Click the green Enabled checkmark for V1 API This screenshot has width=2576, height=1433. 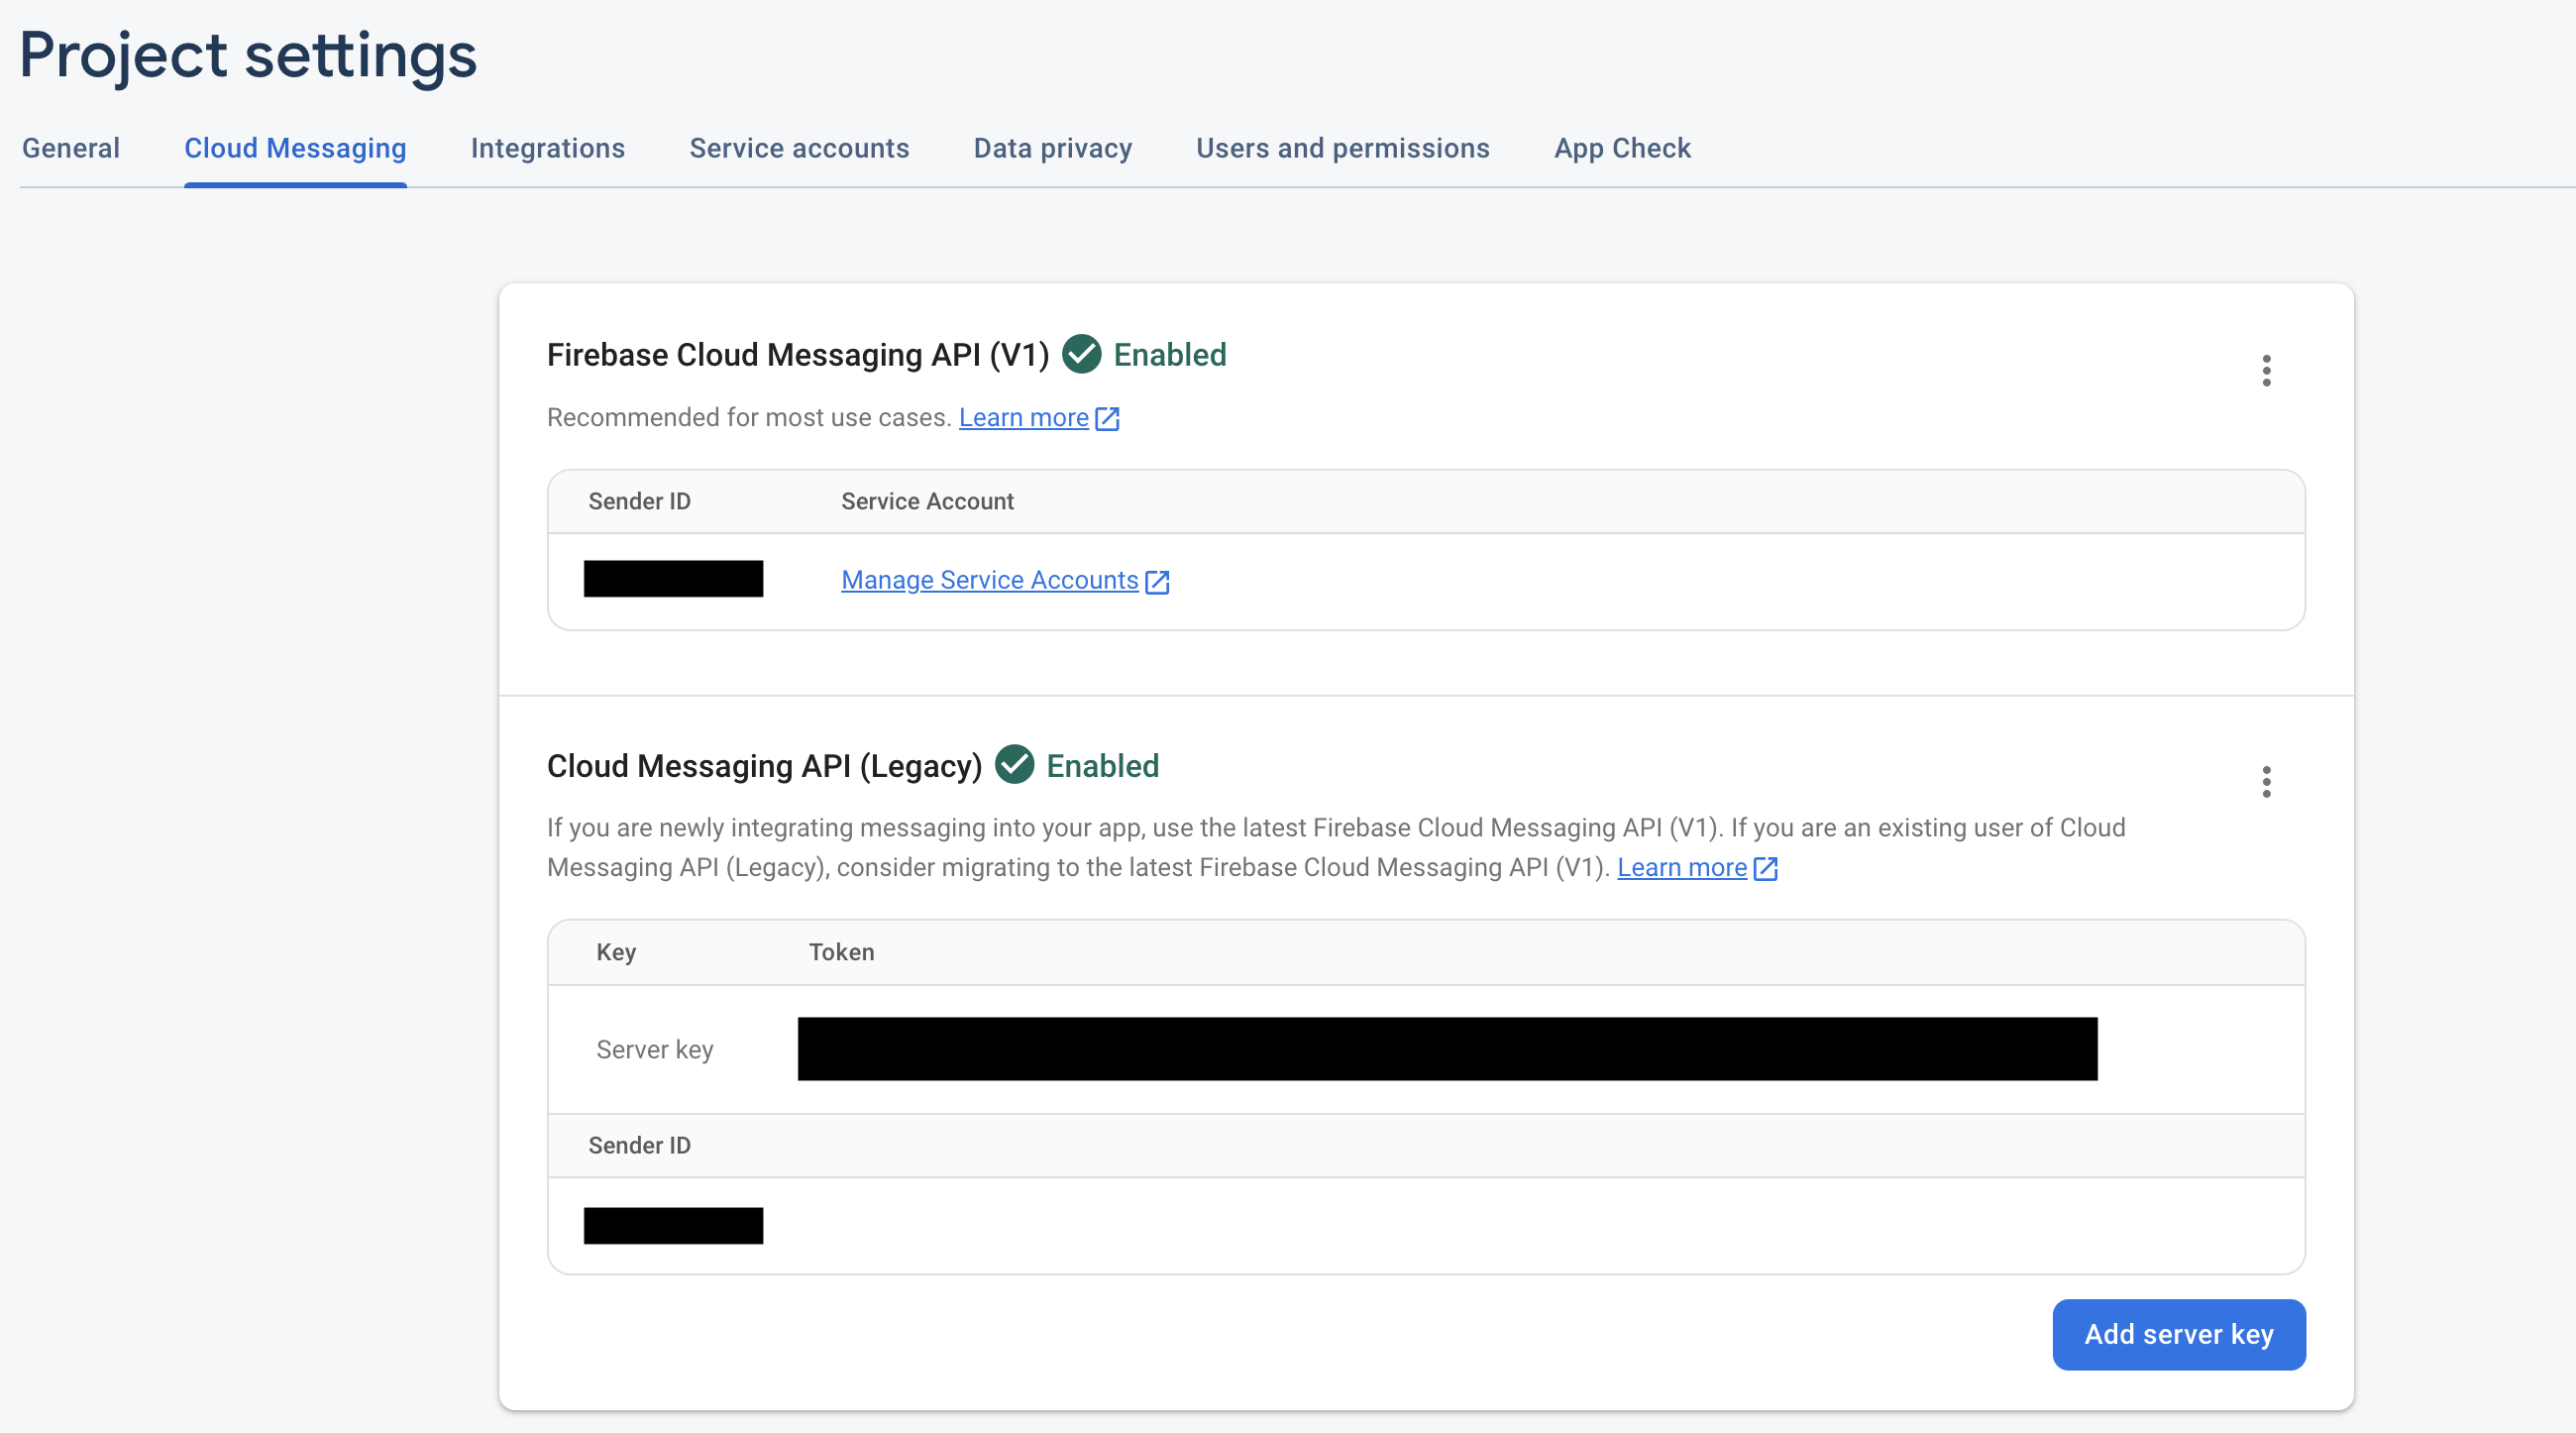pyautogui.click(x=1081, y=354)
